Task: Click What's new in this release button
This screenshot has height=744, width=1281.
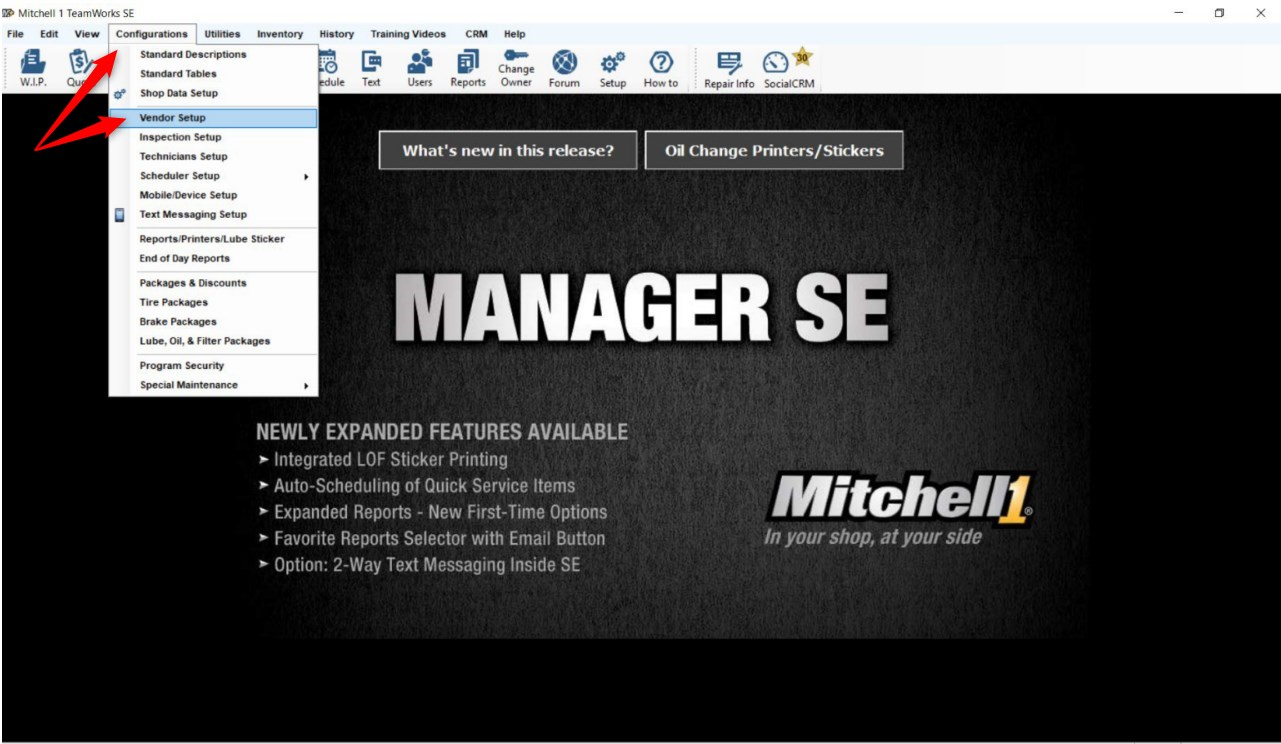Action: [x=507, y=151]
